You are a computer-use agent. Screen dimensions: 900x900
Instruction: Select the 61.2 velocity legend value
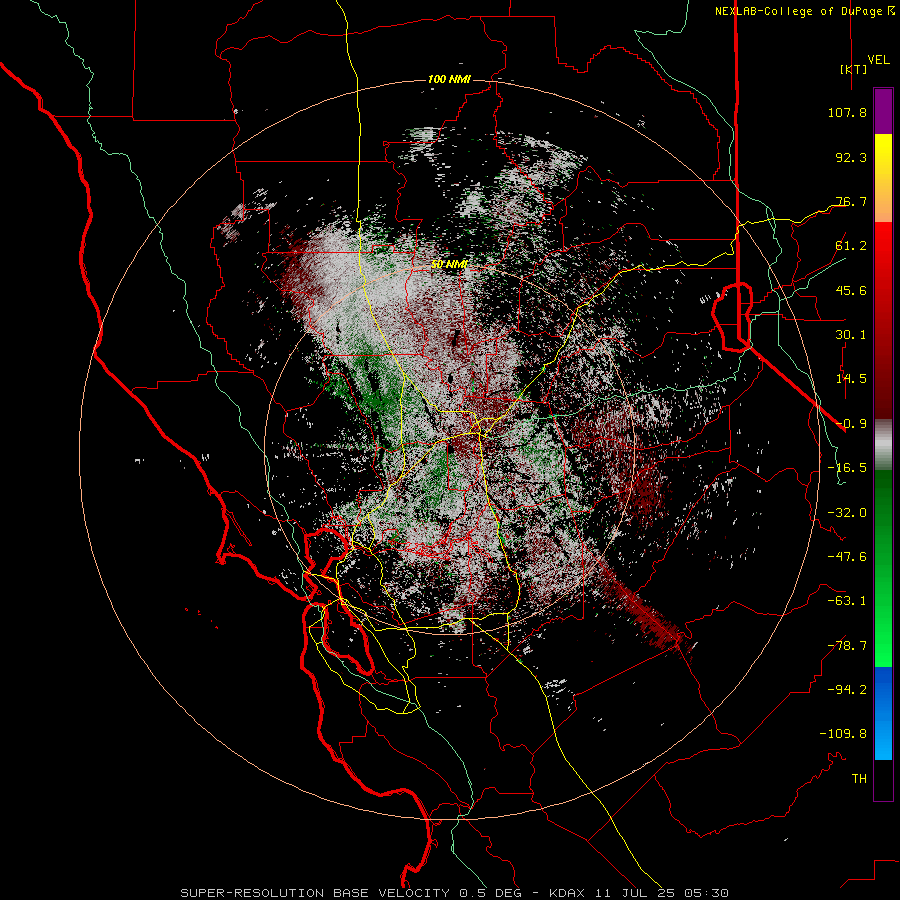851,246
